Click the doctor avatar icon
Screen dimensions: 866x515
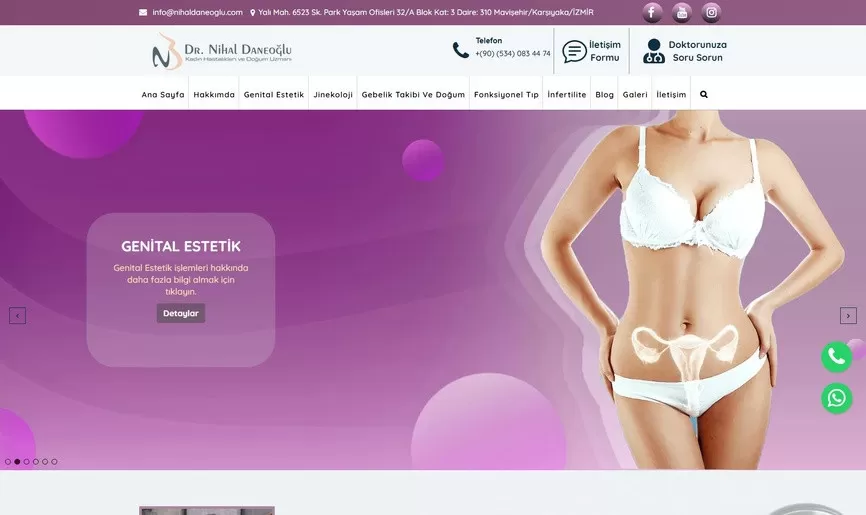[654, 51]
